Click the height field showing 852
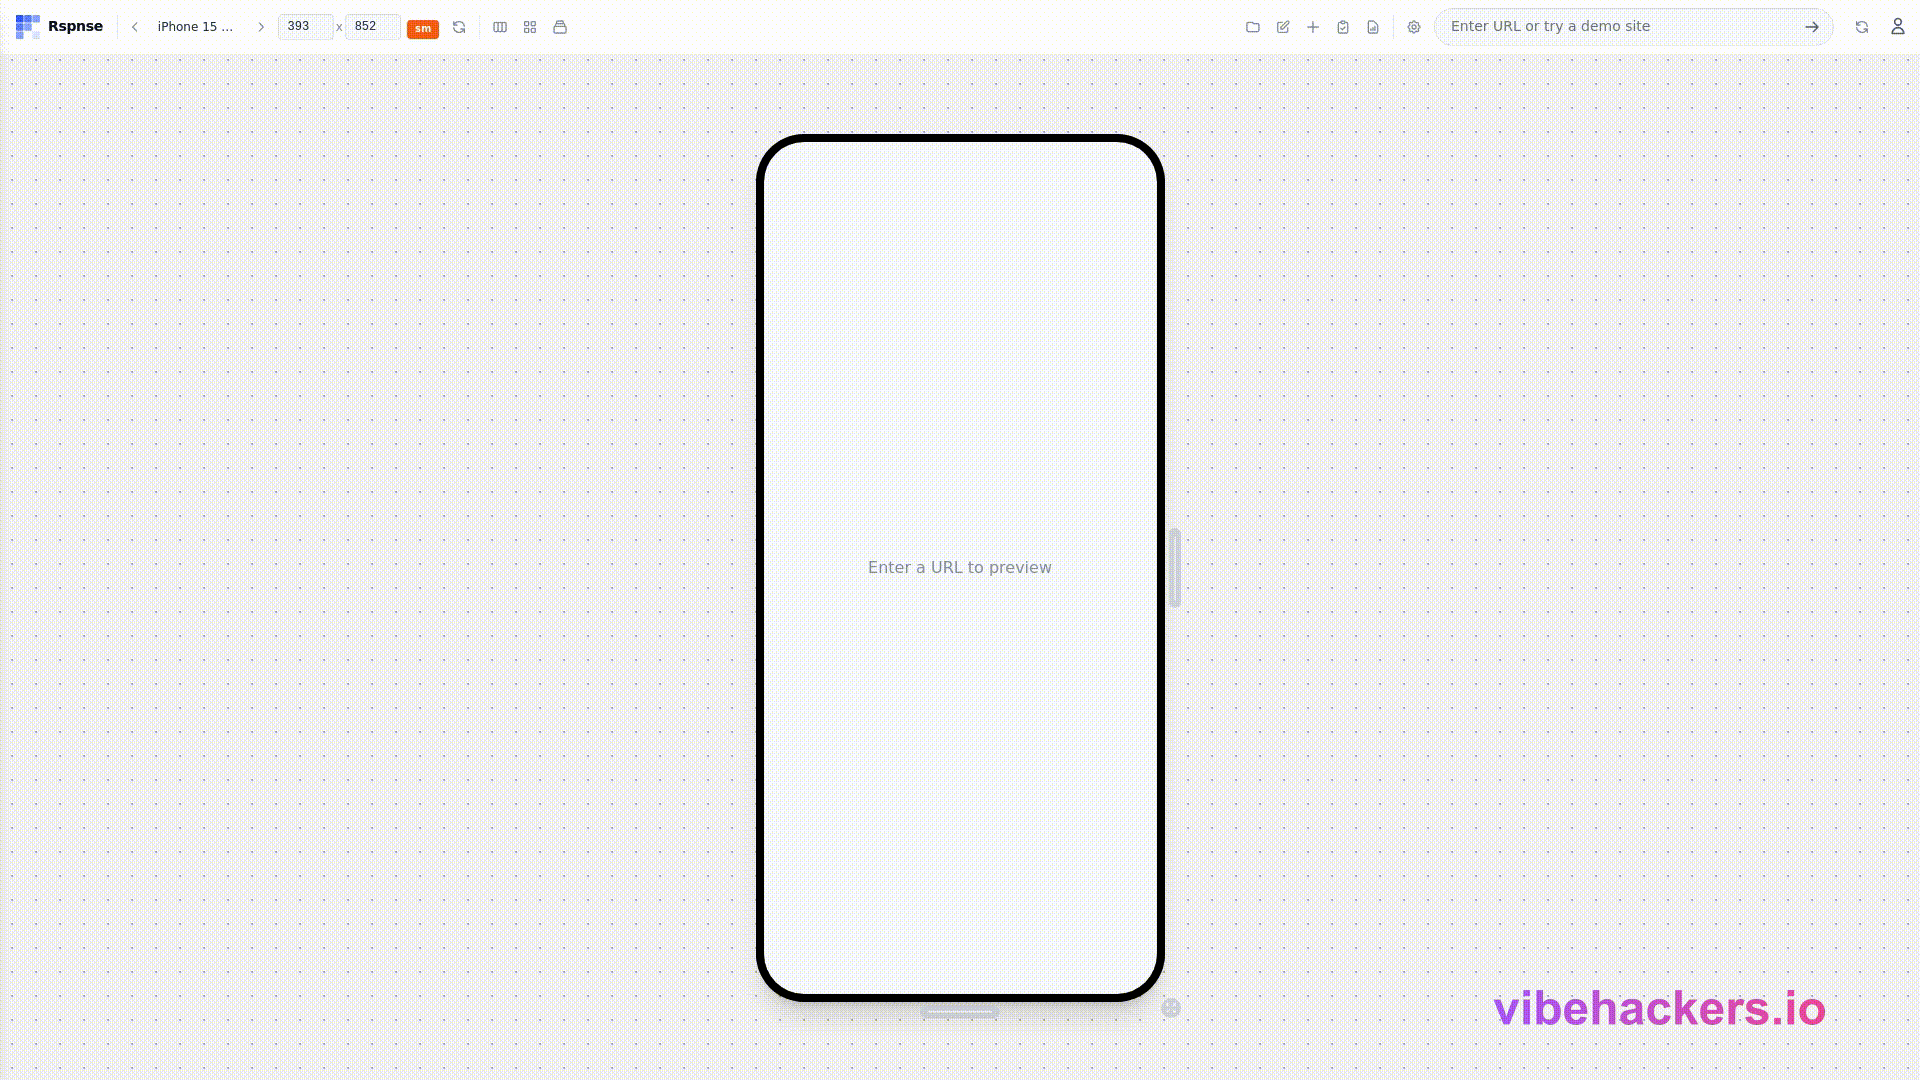 point(372,27)
